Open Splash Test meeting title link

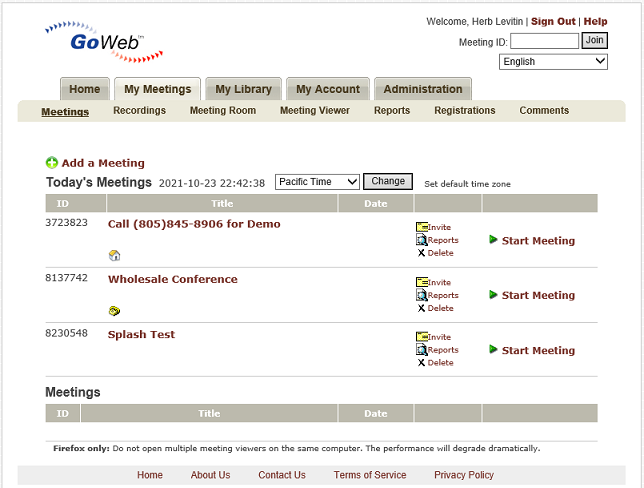tap(141, 335)
